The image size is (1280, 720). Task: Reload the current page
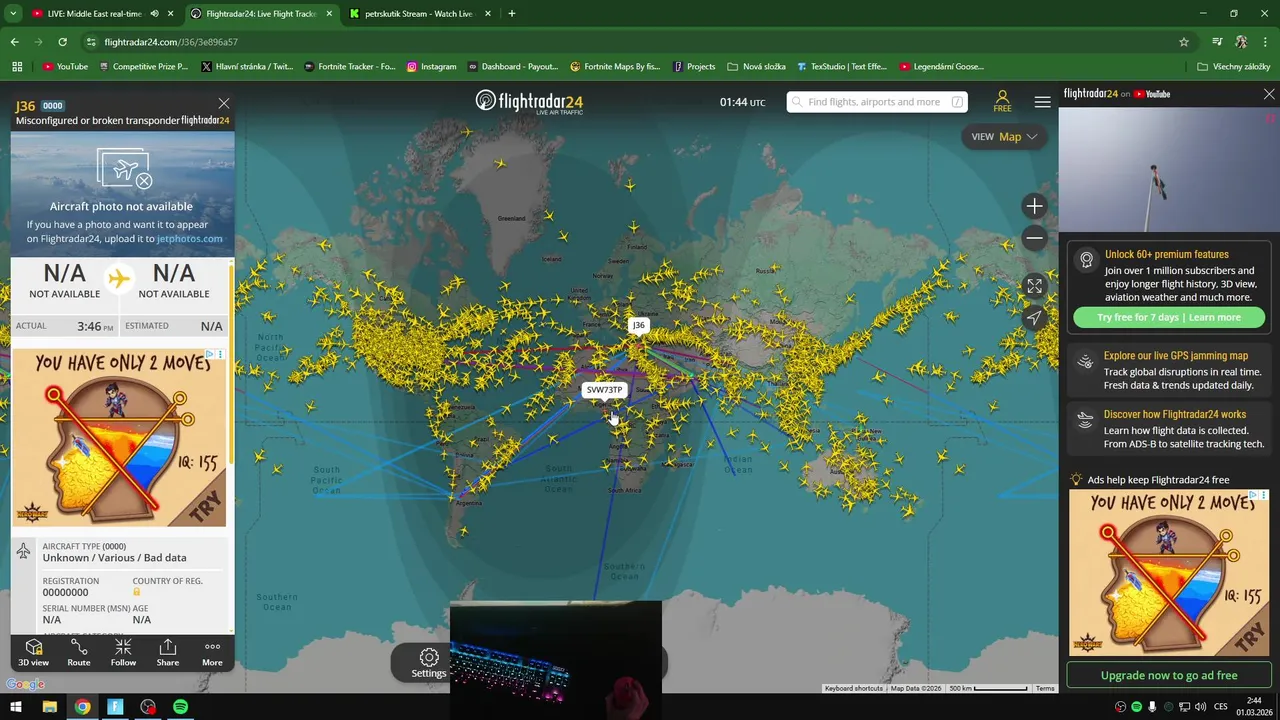62,42
